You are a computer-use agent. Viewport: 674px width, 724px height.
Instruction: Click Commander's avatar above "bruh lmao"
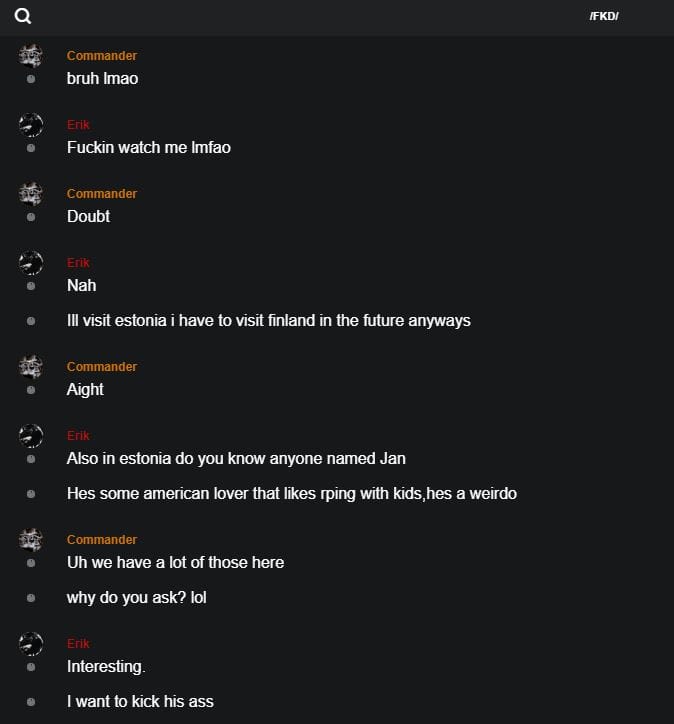pyautogui.click(x=31, y=55)
